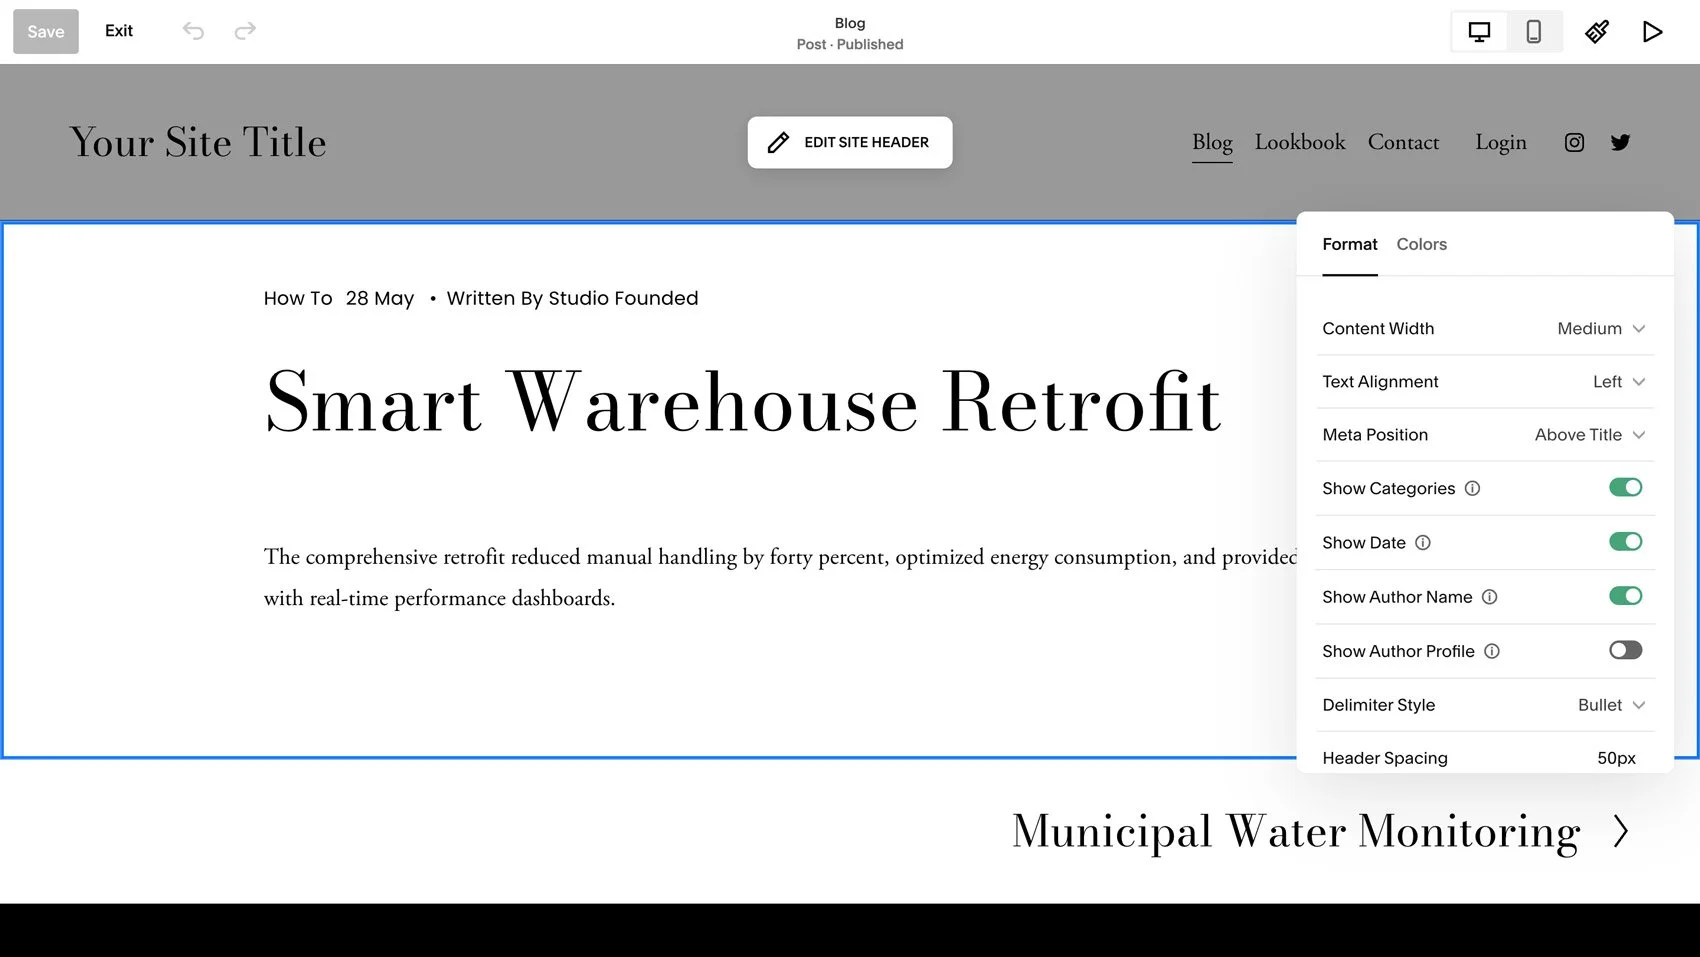Click the Login link

pyautogui.click(x=1501, y=143)
